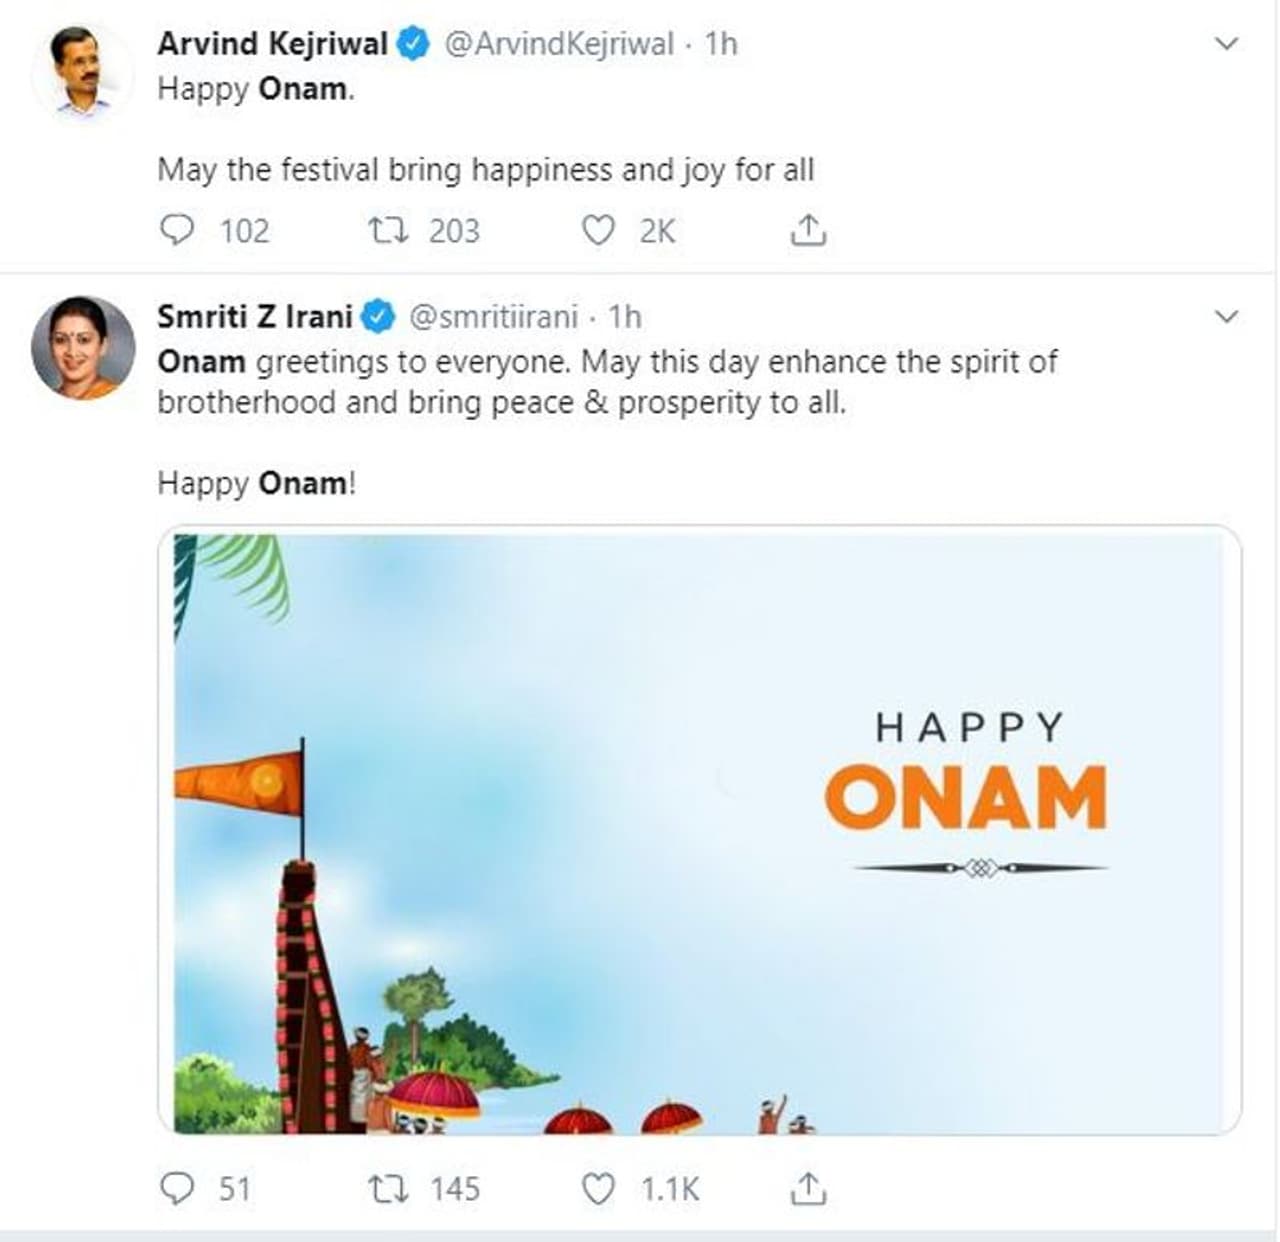Share Smriti Irani's tweet
Image resolution: width=1280 pixels, height=1242 pixels.
pyautogui.click(x=808, y=1189)
